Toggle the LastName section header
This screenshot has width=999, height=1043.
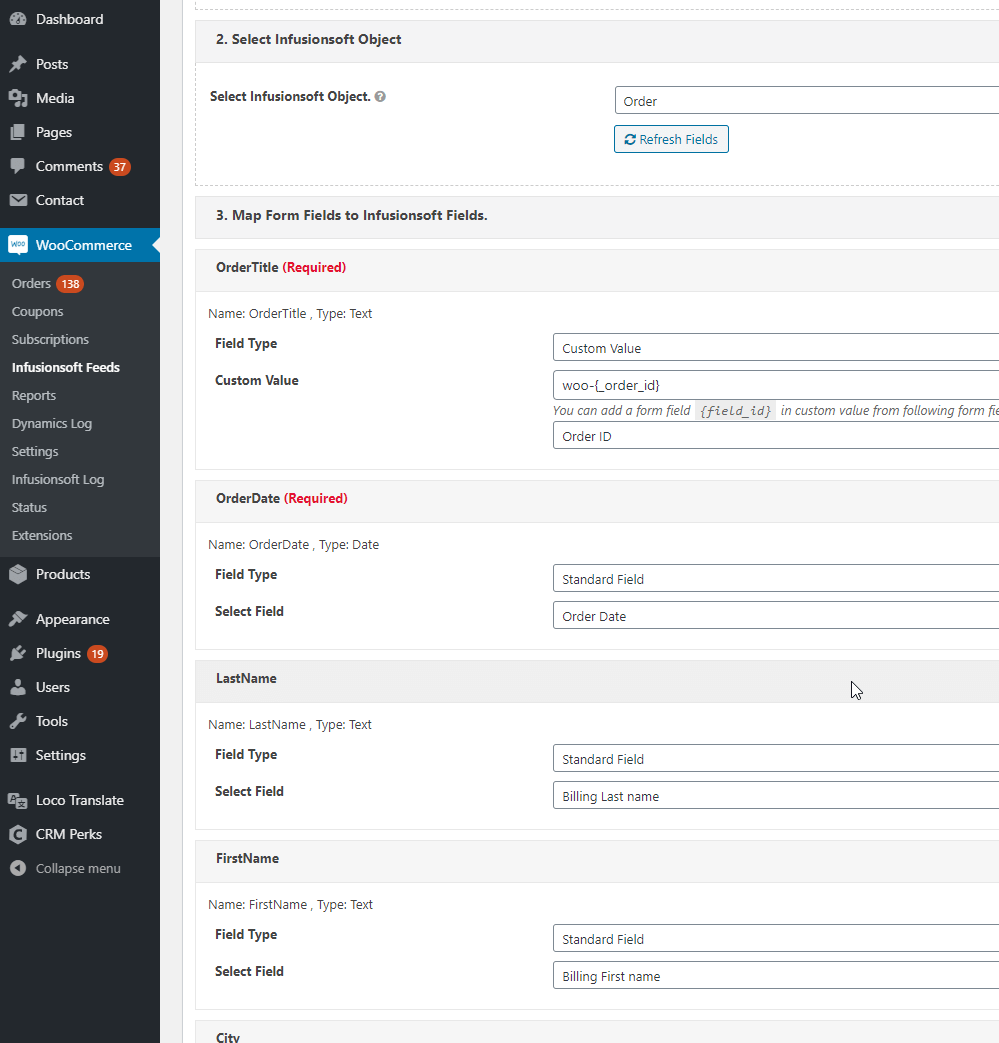click(597, 681)
